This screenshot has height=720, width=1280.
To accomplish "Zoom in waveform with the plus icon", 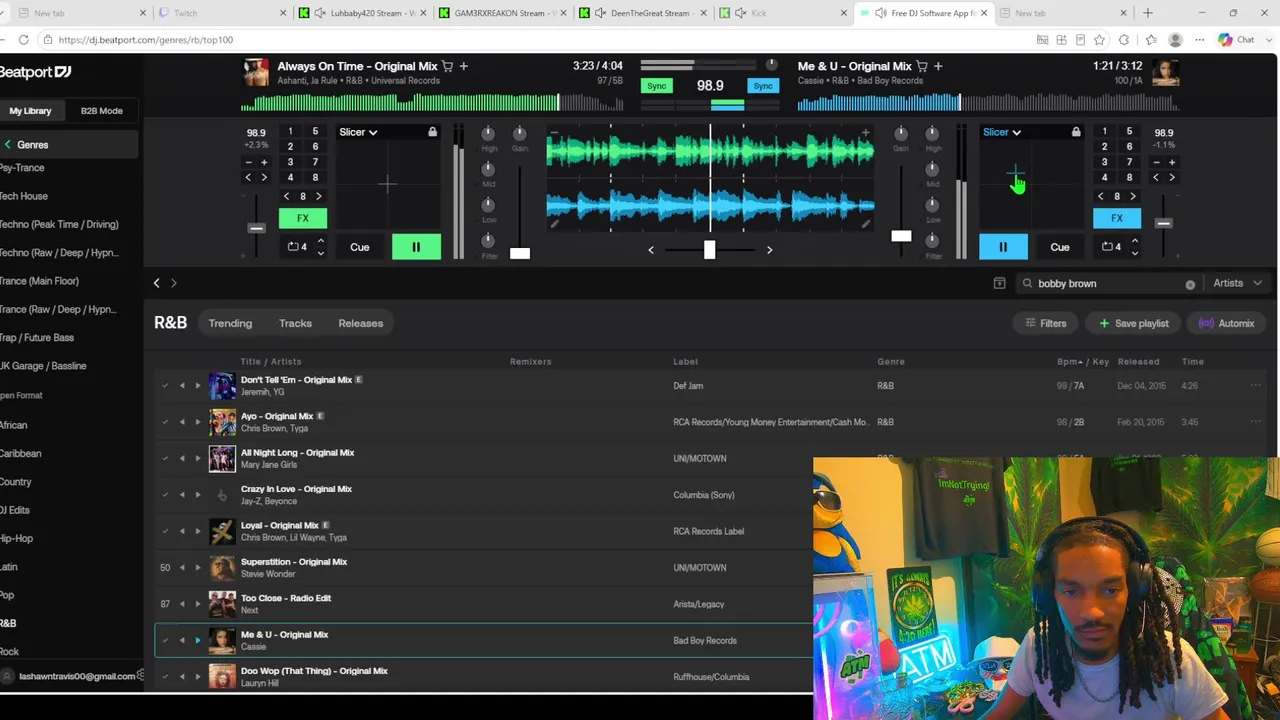I will pos(865,132).
